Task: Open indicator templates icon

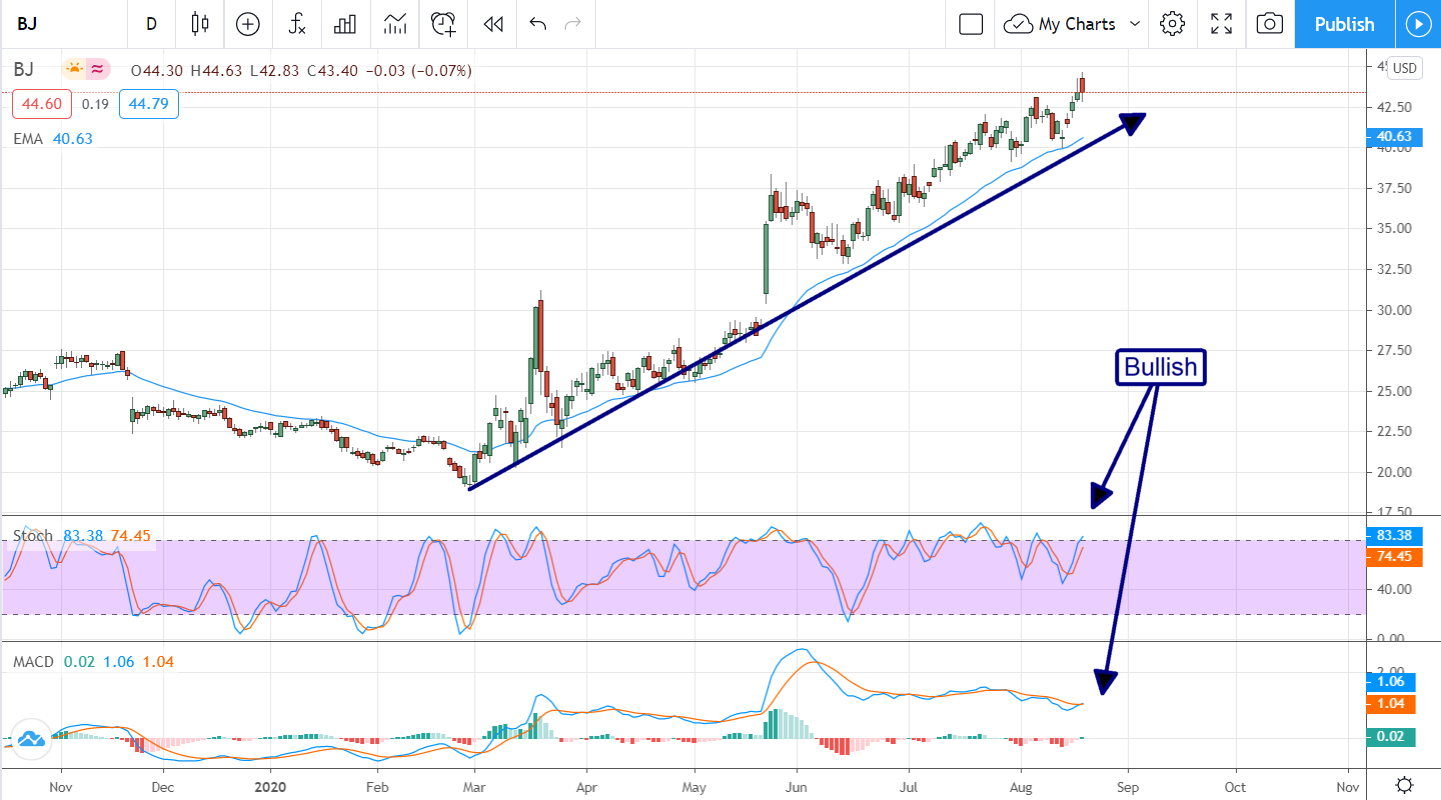Action: click(395, 24)
